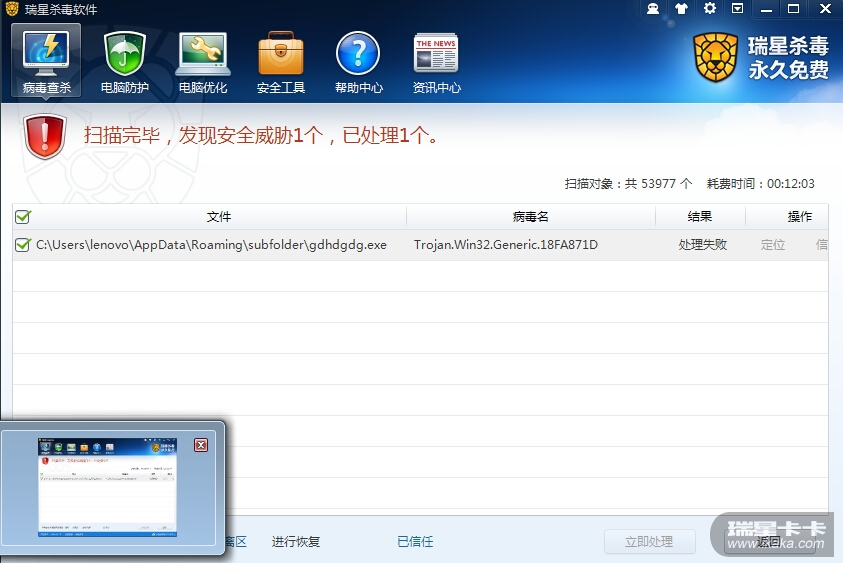Click 定位 to locate the infected file
The height and width of the screenshot is (563, 843).
coord(773,245)
